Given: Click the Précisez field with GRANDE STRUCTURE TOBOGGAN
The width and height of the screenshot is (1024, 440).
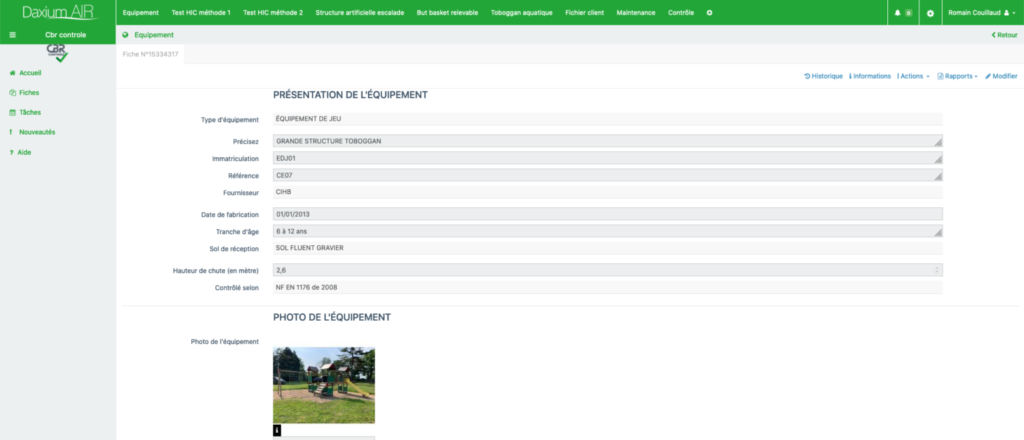Looking at the screenshot, I should (x=607, y=141).
